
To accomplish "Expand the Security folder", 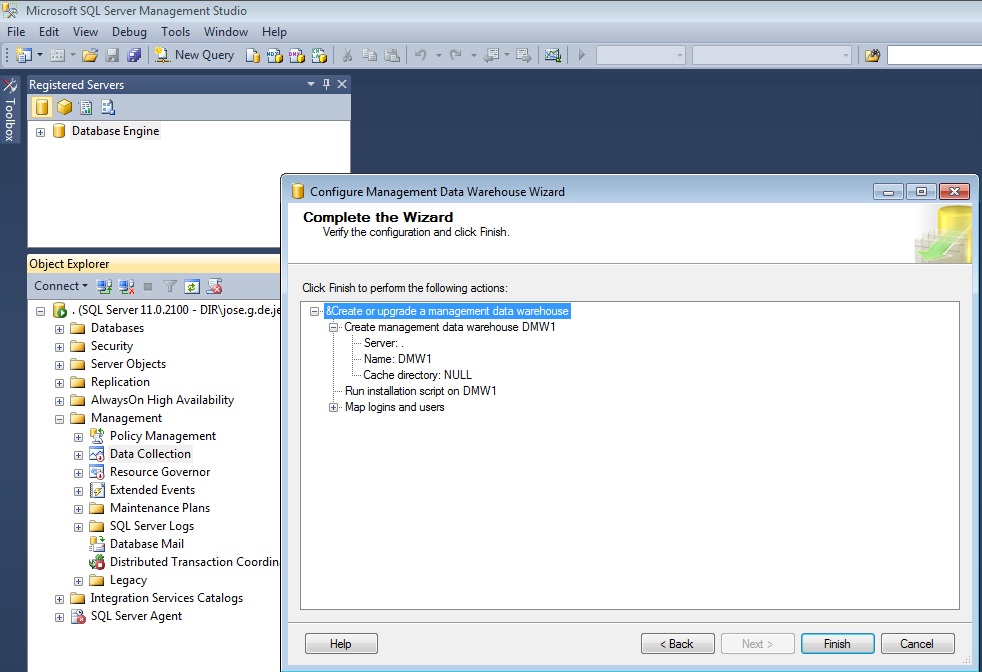I will coord(59,347).
